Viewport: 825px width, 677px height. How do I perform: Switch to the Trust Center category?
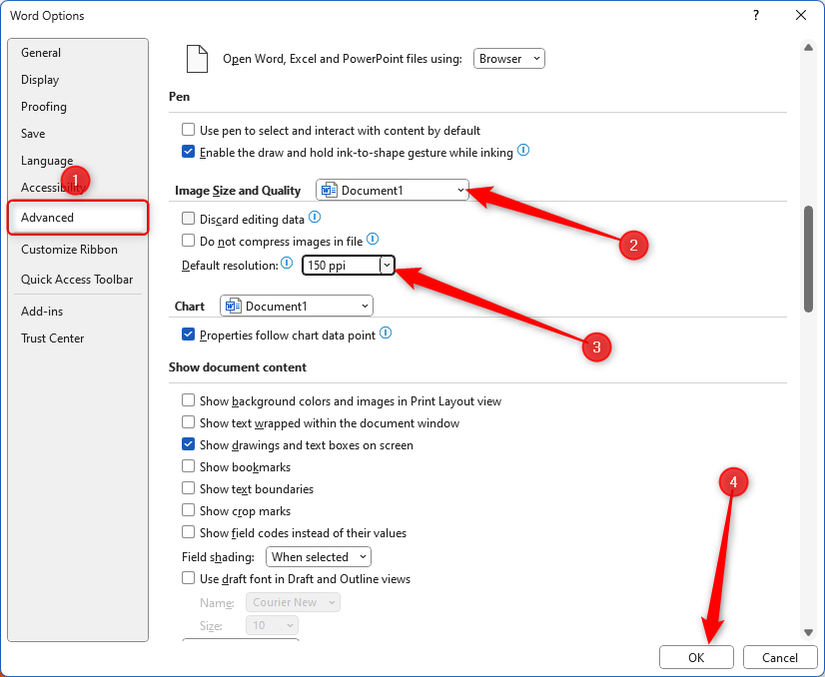(52, 338)
